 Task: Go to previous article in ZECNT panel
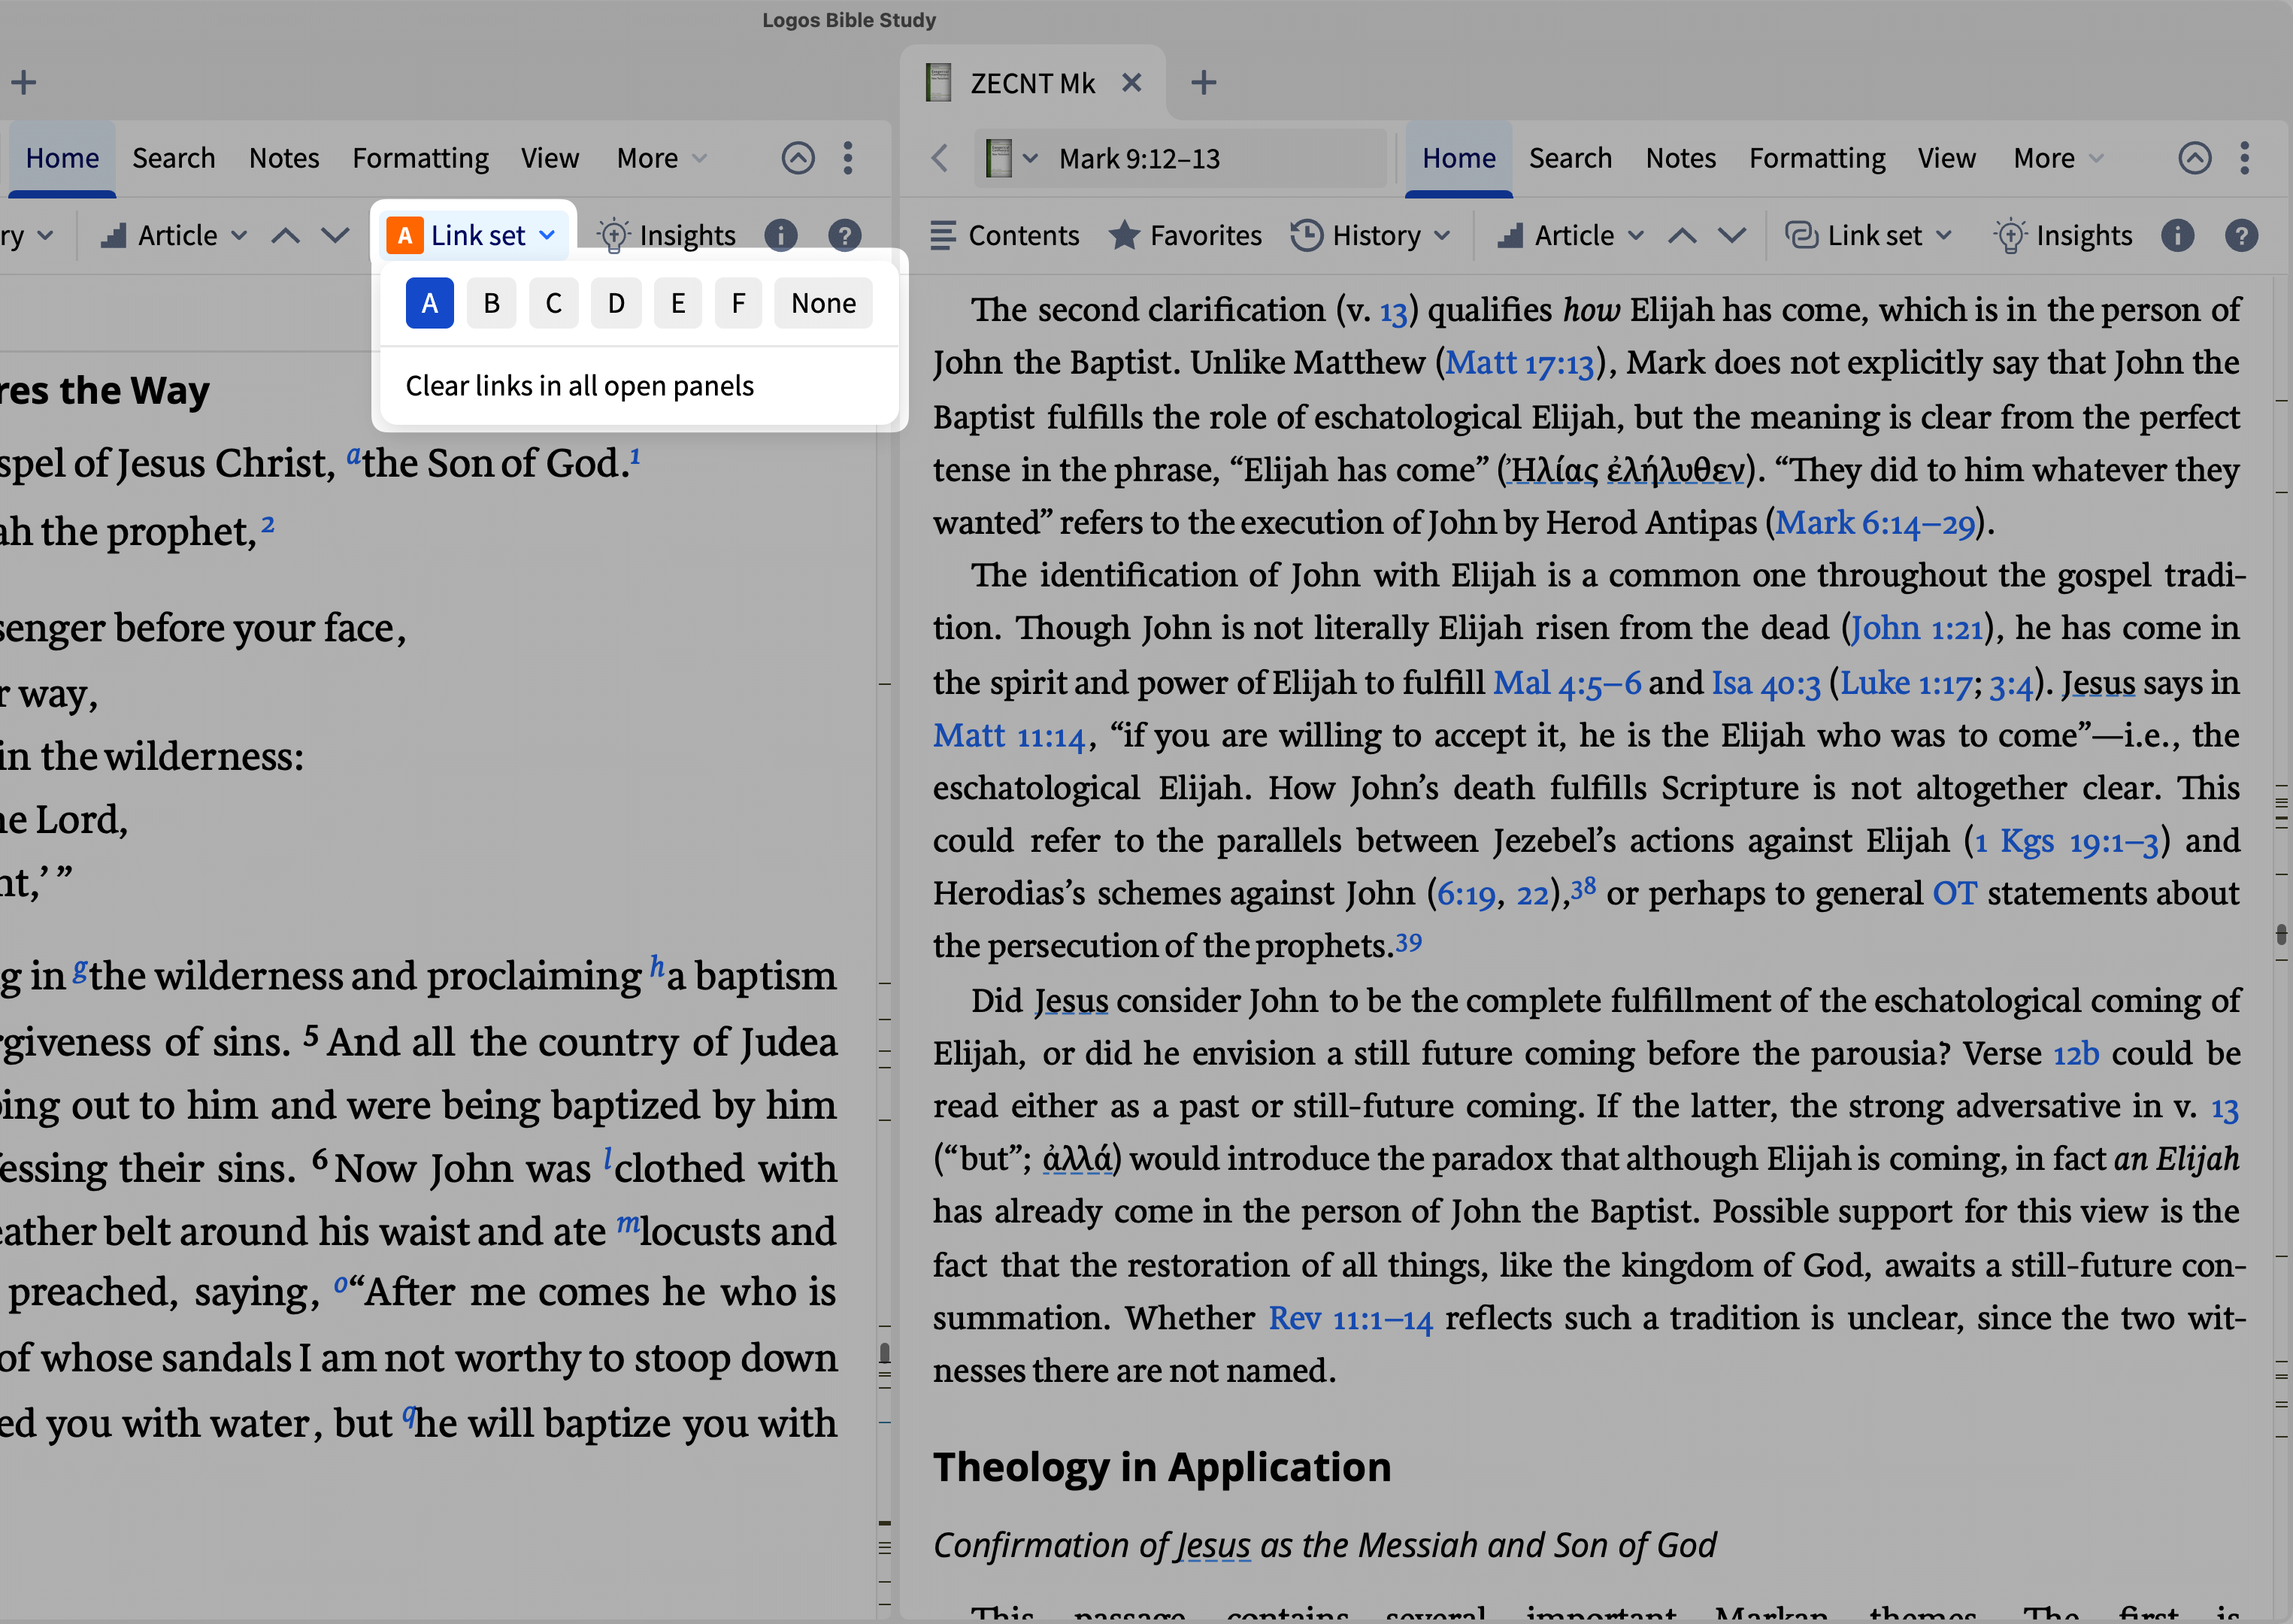click(x=1682, y=236)
